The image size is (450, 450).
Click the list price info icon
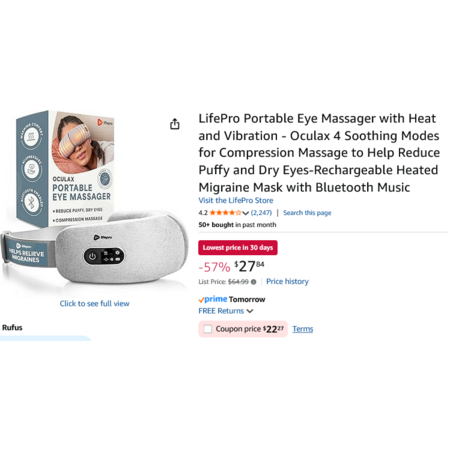click(254, 282)
